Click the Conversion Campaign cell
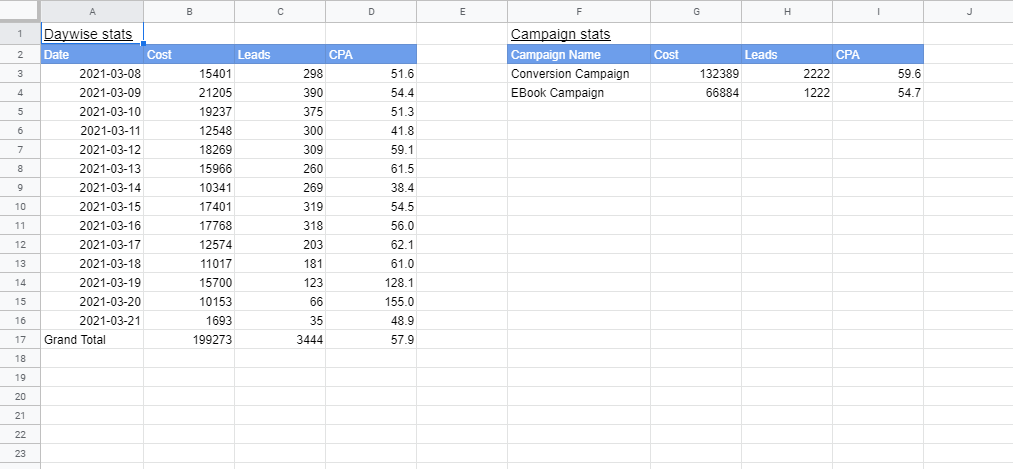Viewport: 1013px width, 469px height. (579, 74)
